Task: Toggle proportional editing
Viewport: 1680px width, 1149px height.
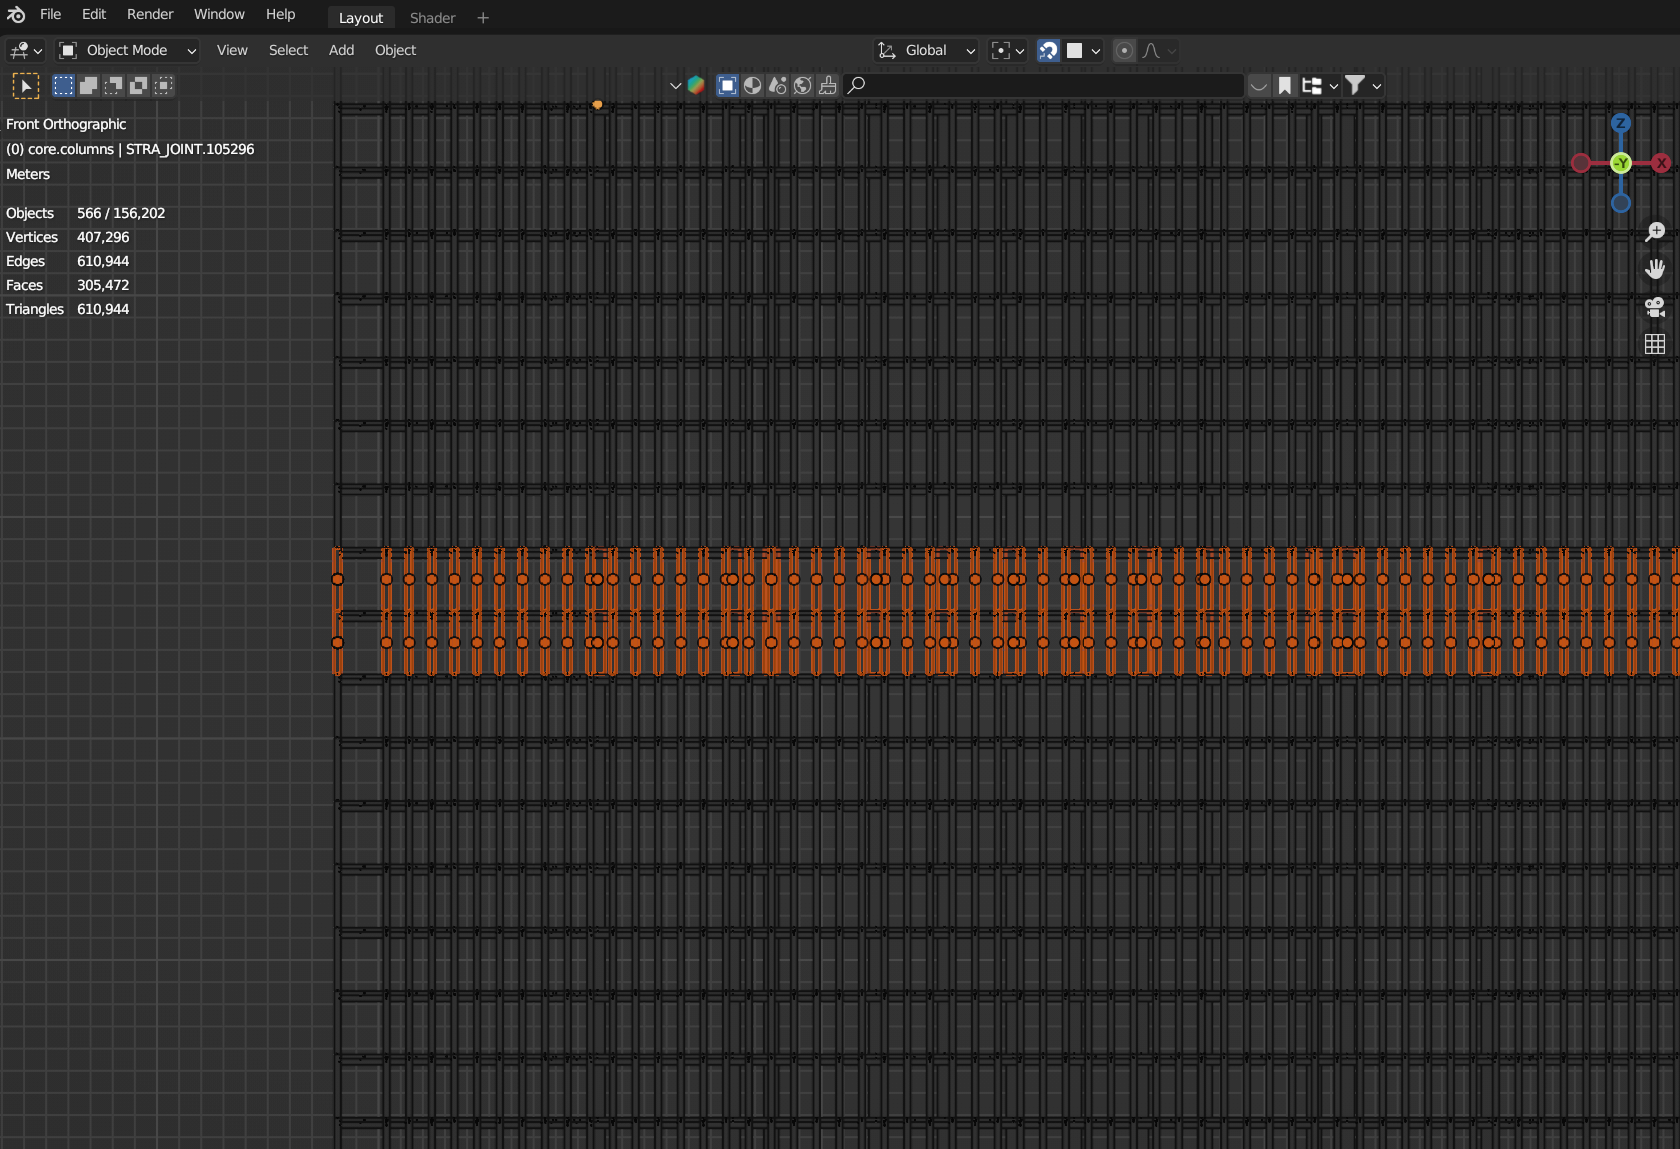Action: (x=1124, y=50)
